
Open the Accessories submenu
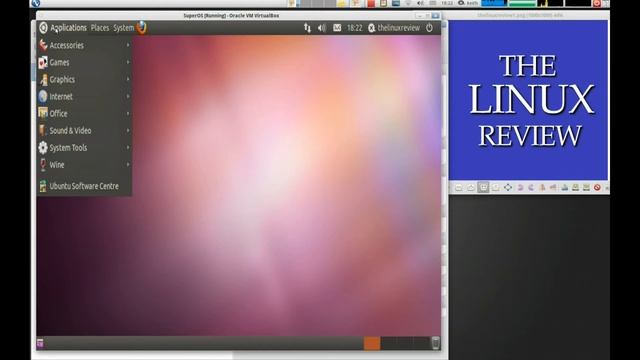[84, 45]
